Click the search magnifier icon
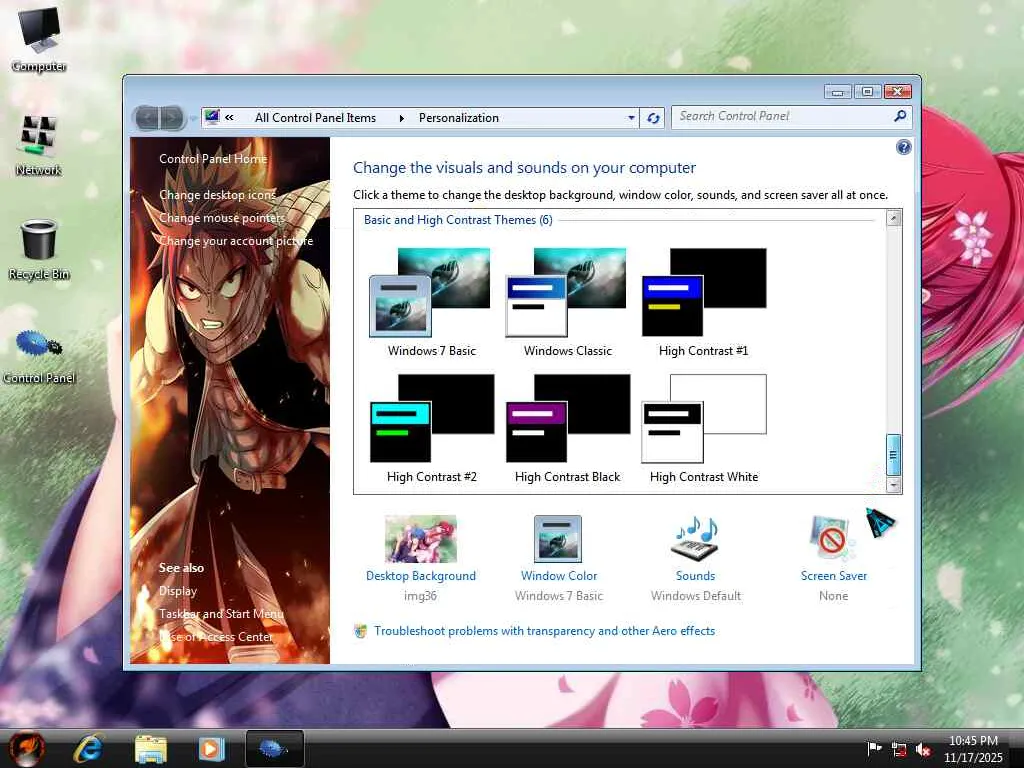The width and height of the screenshot is (1024, 768). pyautogui.click(x=900, y=116)
